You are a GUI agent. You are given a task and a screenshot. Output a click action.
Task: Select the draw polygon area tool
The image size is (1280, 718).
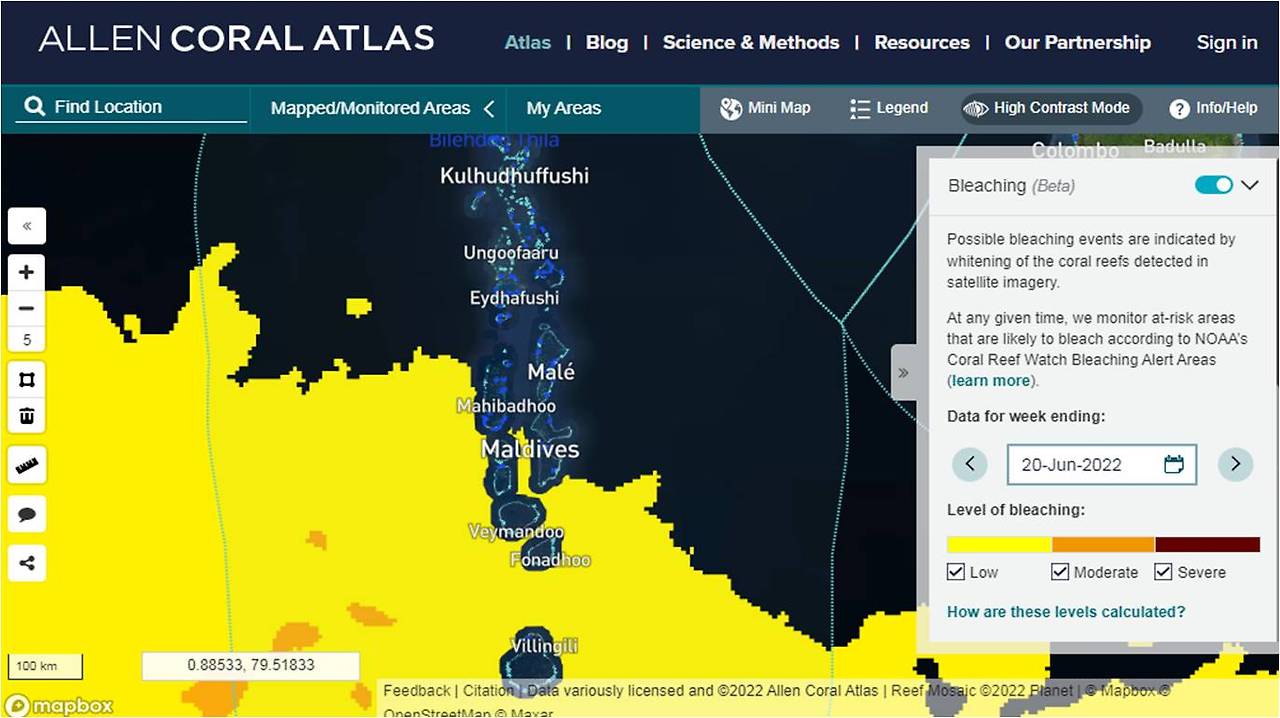[x=27, y=380]
